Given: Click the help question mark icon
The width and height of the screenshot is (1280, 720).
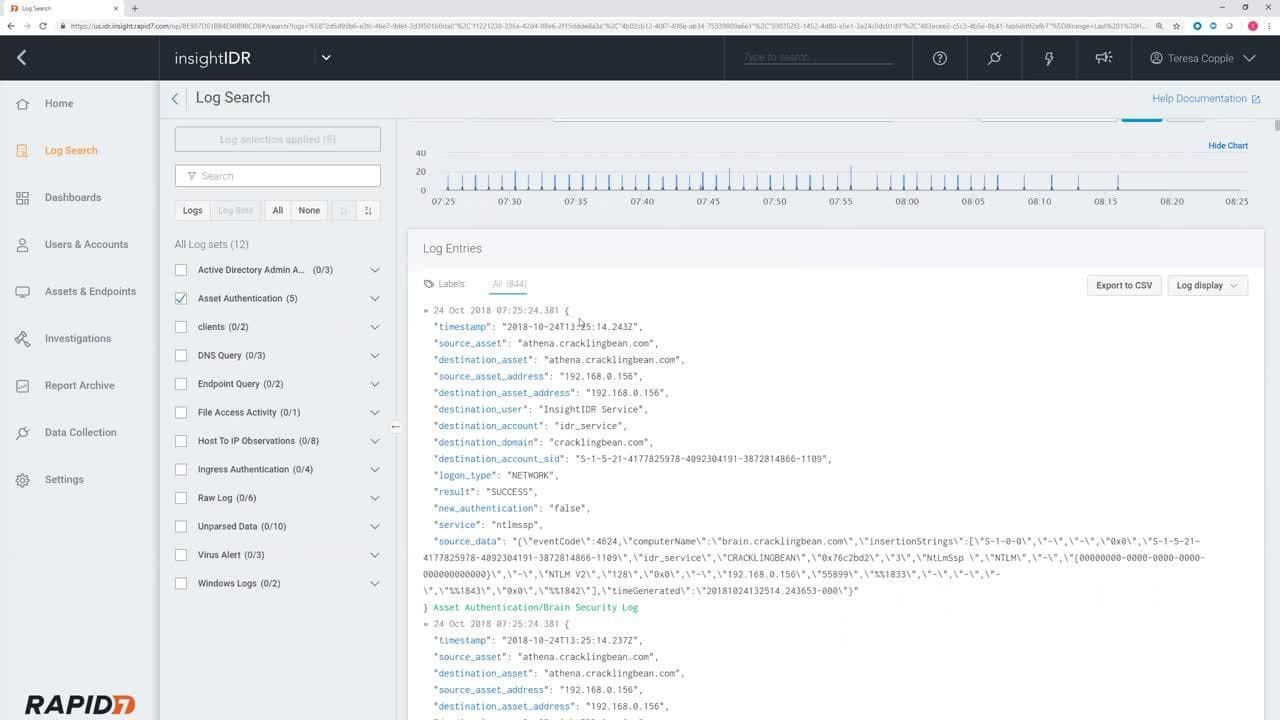Looking at the screenshot, I should tap(939, 58).
